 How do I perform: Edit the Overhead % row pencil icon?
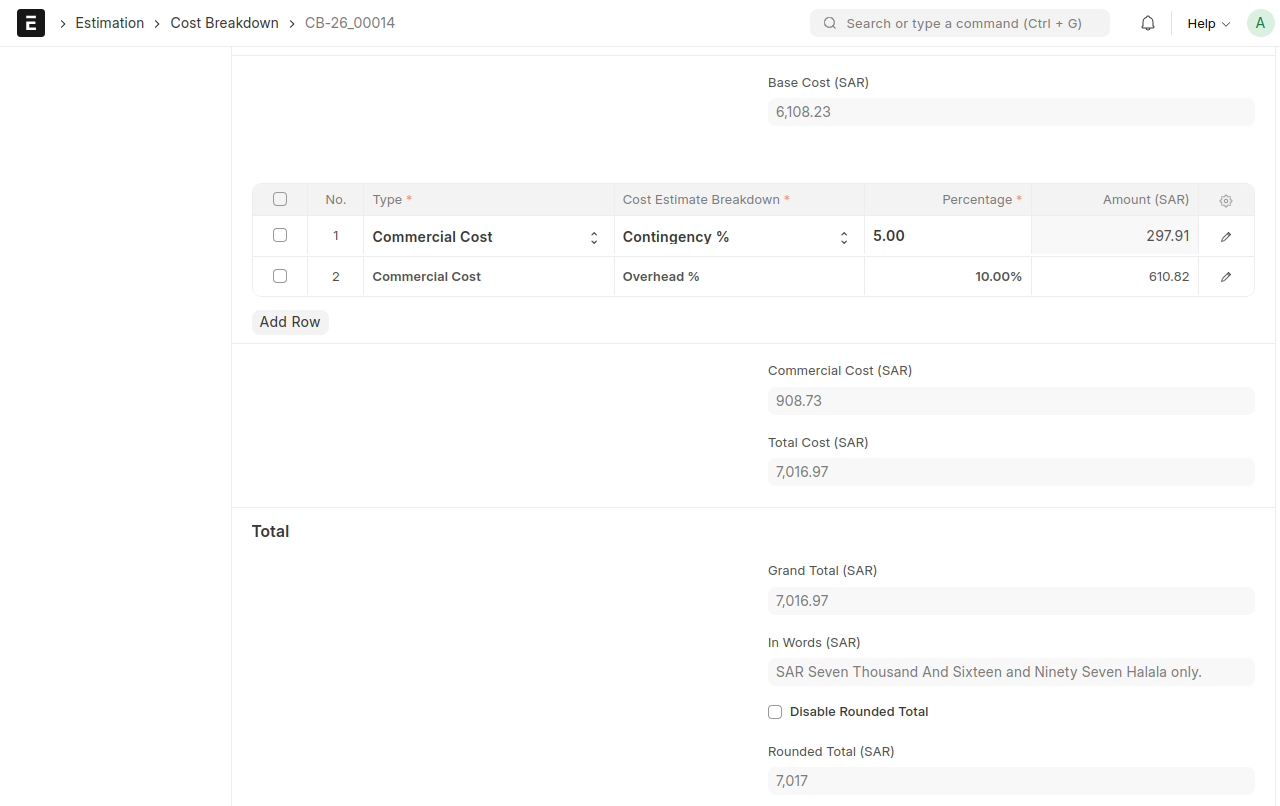click(x=1226, y=277)
